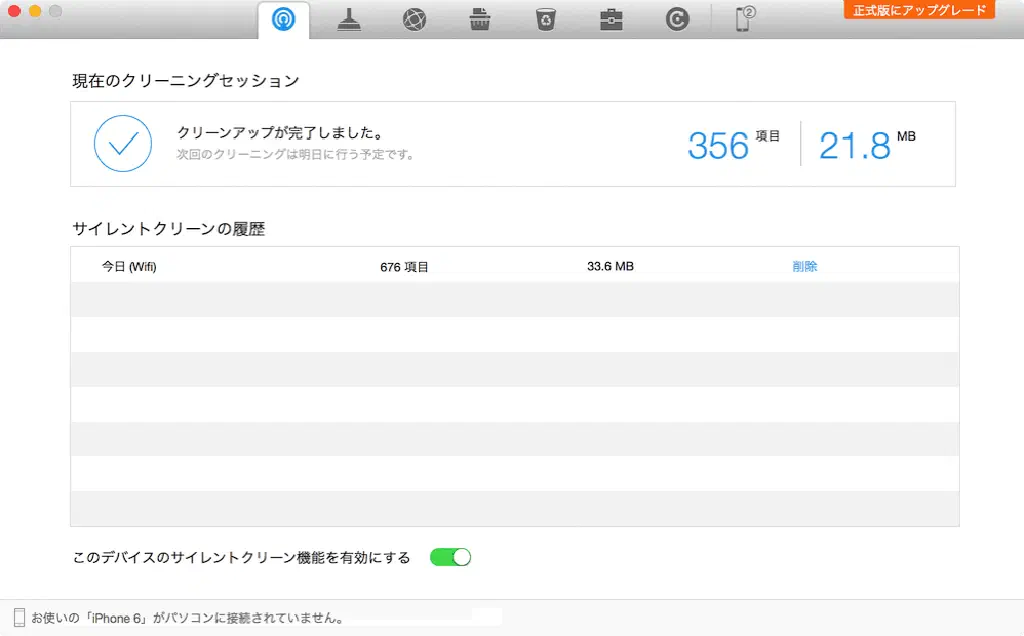Minimize the window with the yellow button

(x=35, y=11)
